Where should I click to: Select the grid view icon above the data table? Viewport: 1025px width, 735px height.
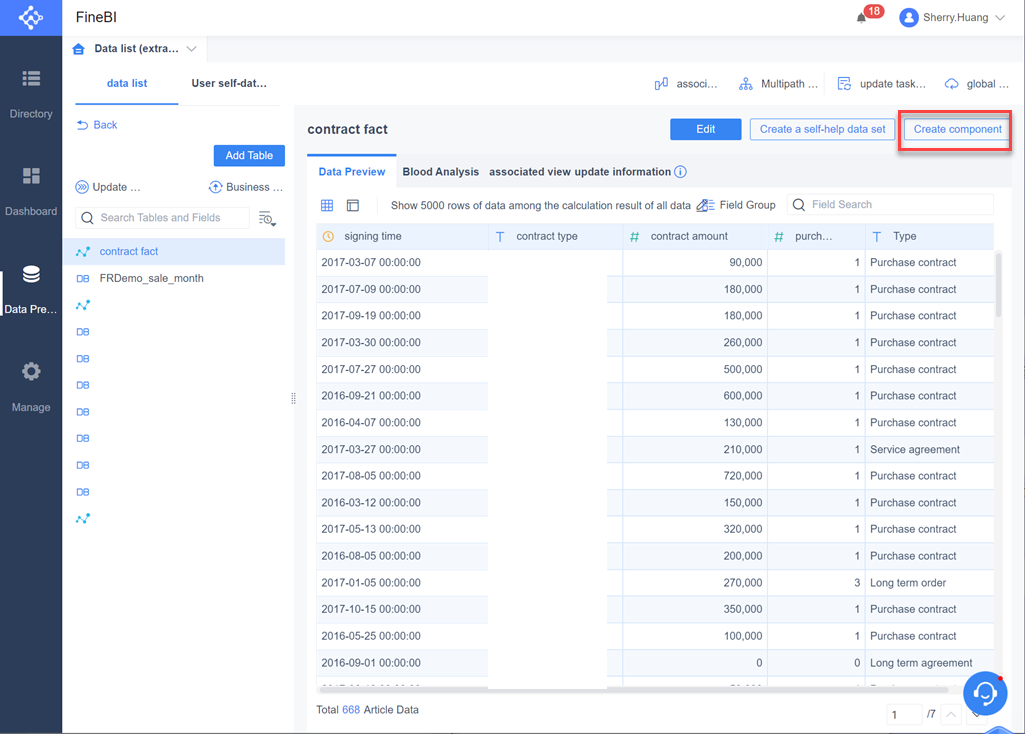(326, 204)
